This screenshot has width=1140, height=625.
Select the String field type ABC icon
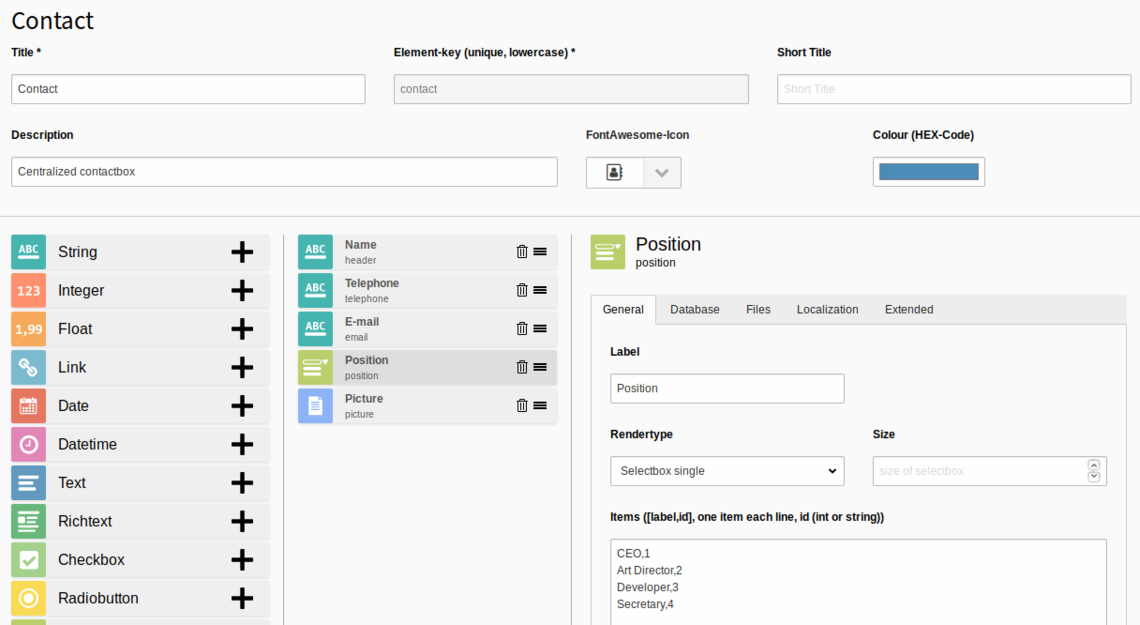(x=28, y=252)
